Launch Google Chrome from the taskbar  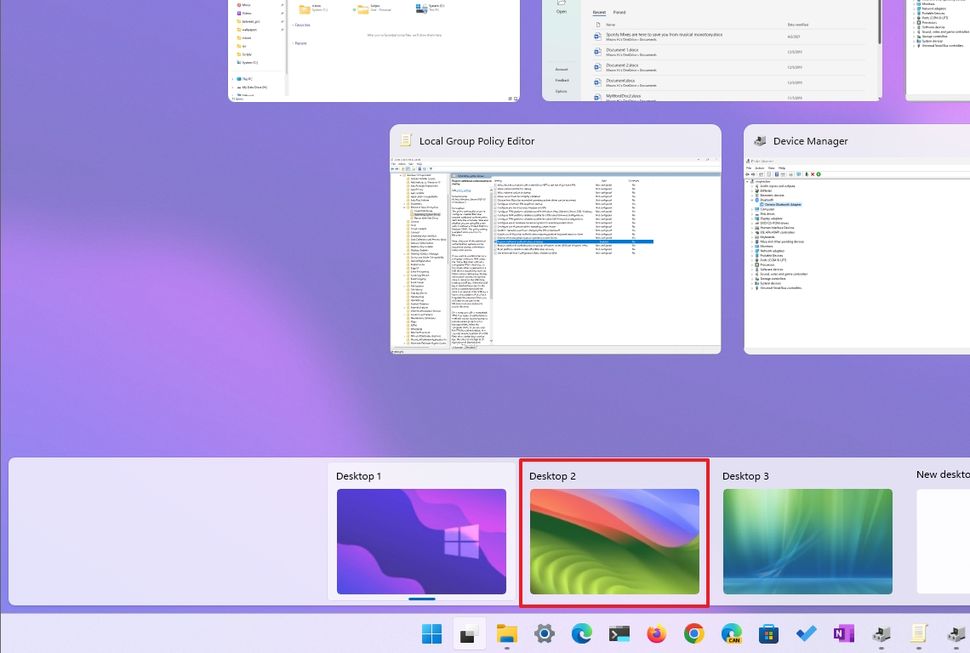(x=695, y=633)
